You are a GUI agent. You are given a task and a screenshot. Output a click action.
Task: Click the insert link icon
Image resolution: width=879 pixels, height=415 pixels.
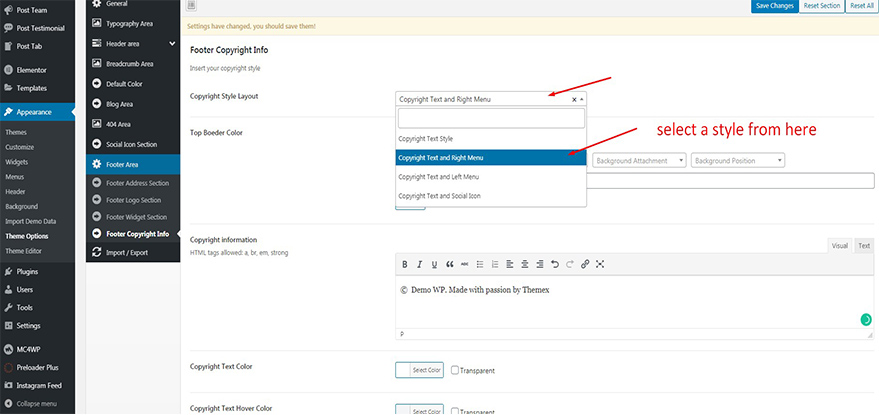(585, 264)
